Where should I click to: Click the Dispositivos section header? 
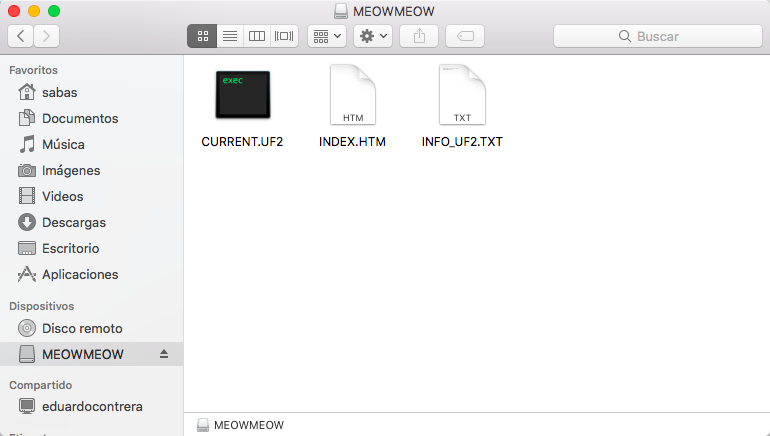tap(42, 306)
